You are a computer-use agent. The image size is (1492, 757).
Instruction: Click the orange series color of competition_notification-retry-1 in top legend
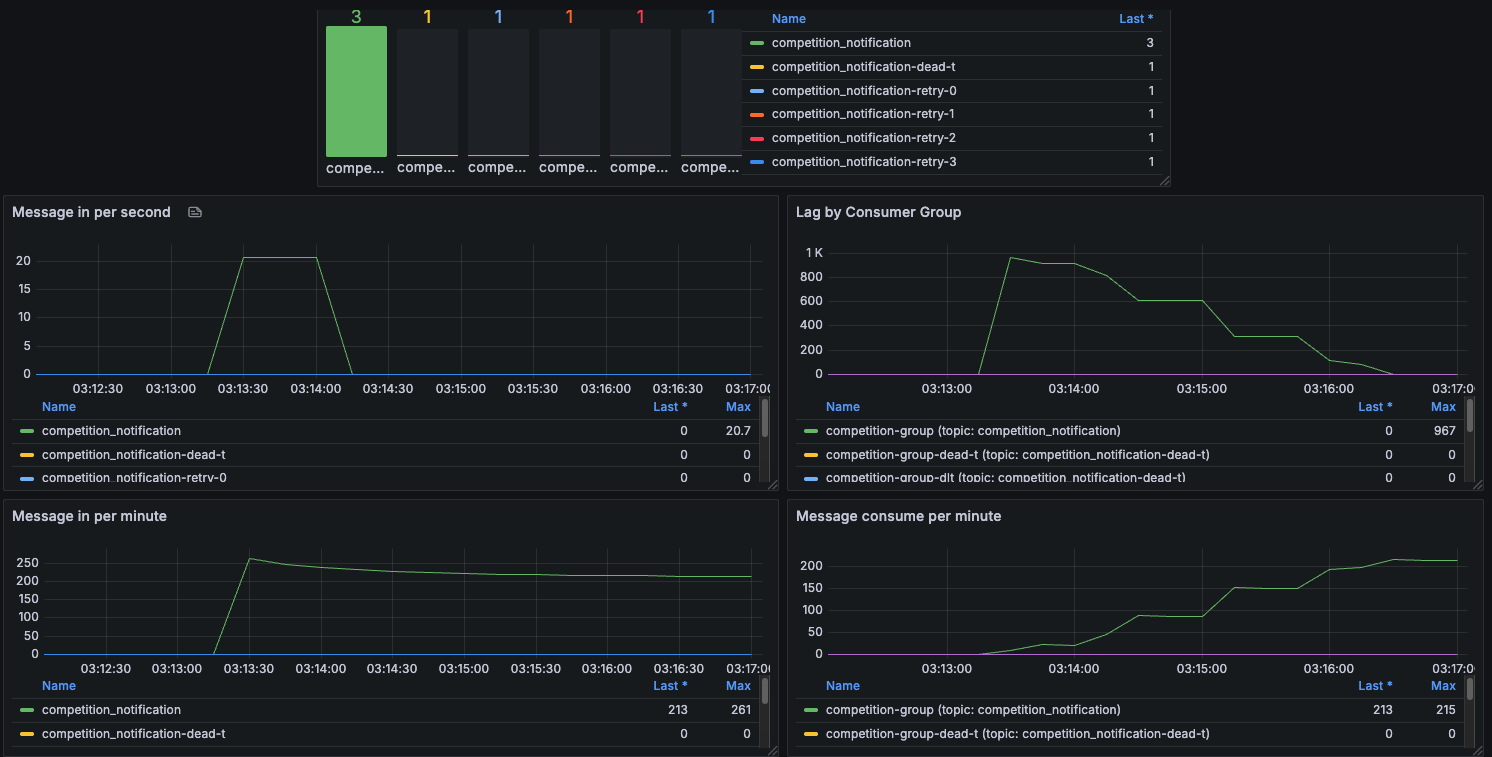coord(757,114)
